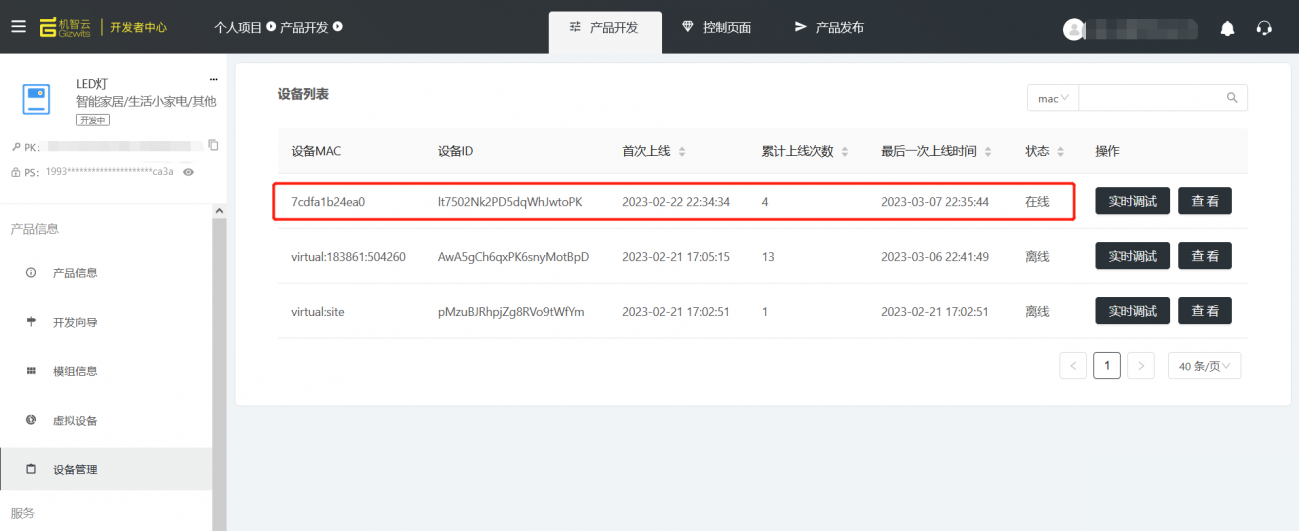The image size is (1299, 531).
Task: Click the 设备MAC column header
Action: coord(316,152)
